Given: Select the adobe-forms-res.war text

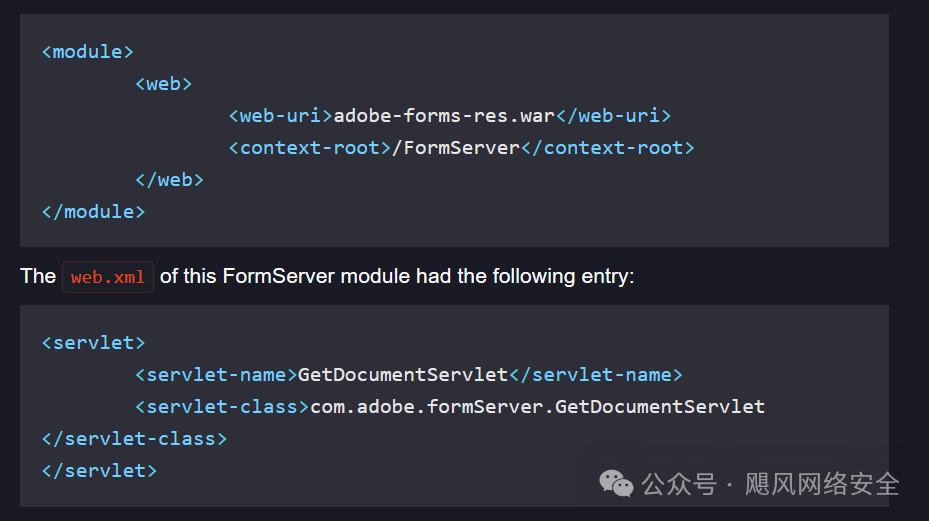Looking at the screenshot, I should (444, 116).
